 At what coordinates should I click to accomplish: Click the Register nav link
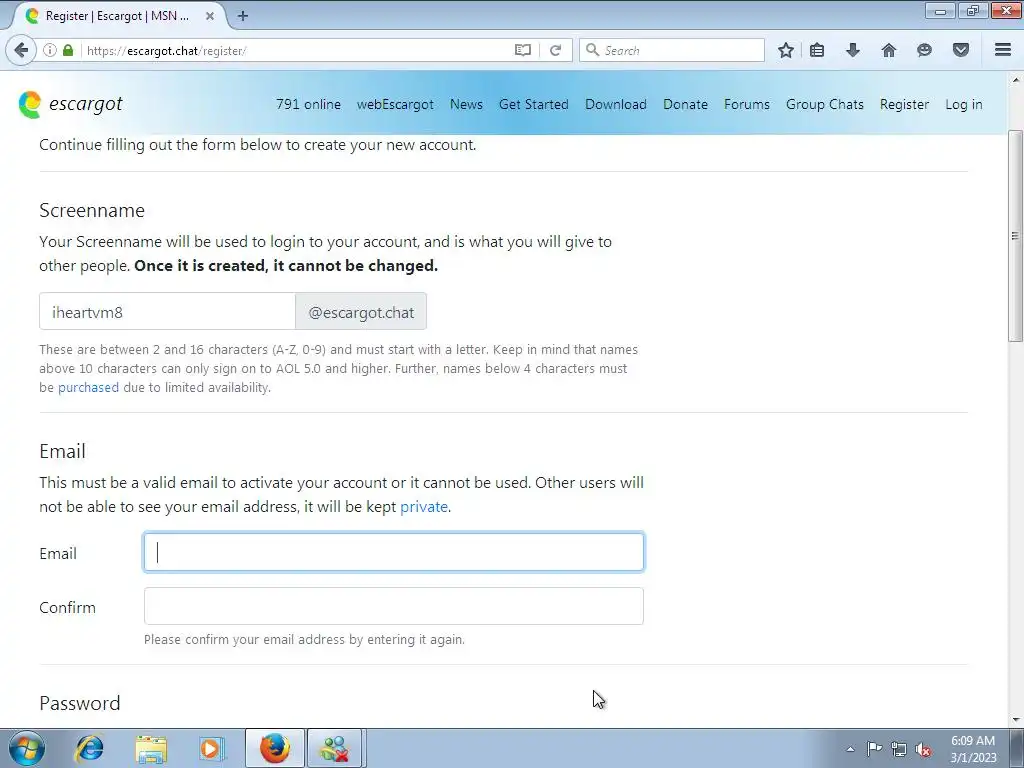point(904,104)
